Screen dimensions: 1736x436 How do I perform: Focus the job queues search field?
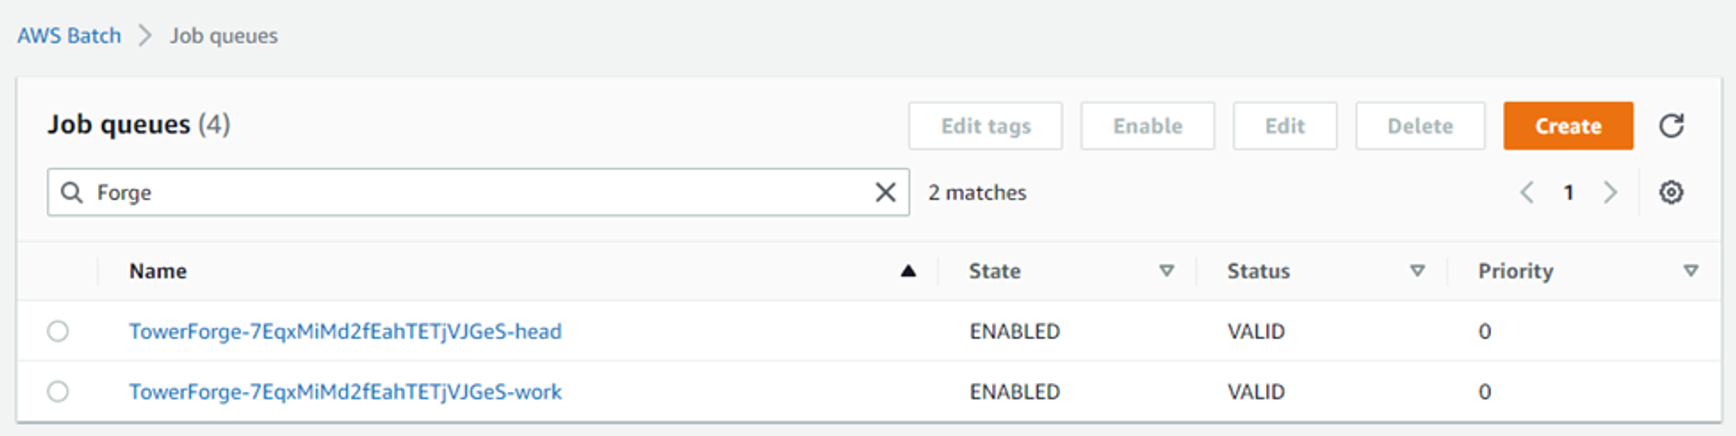tap(478, 192)
